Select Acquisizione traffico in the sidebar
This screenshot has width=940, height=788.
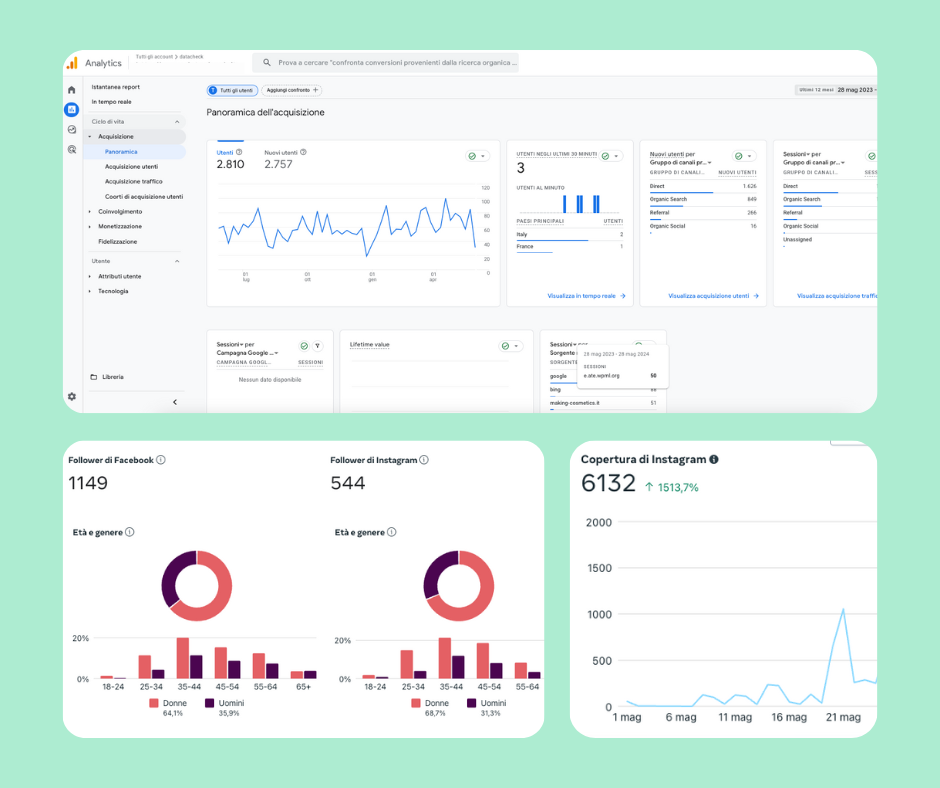(x=133, y=181)
